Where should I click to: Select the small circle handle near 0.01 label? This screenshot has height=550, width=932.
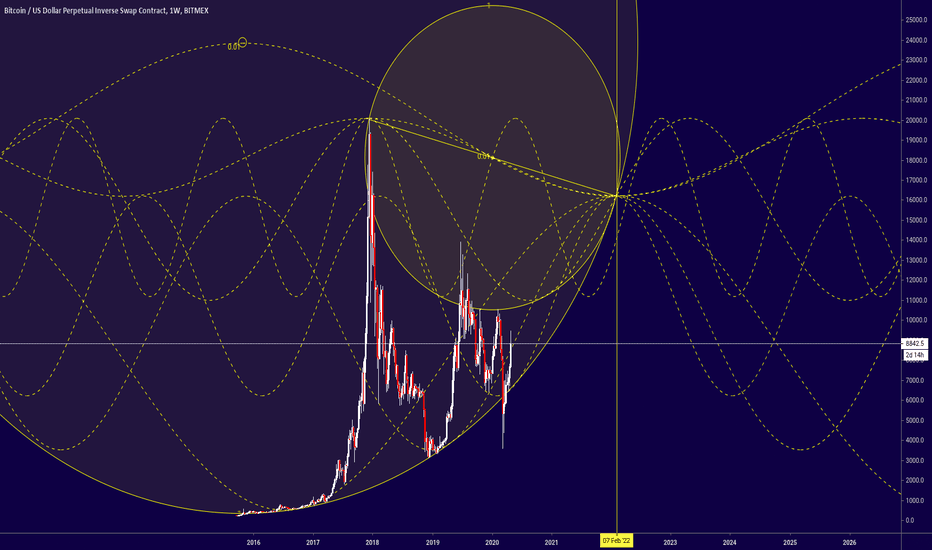(x=243, y=43)
